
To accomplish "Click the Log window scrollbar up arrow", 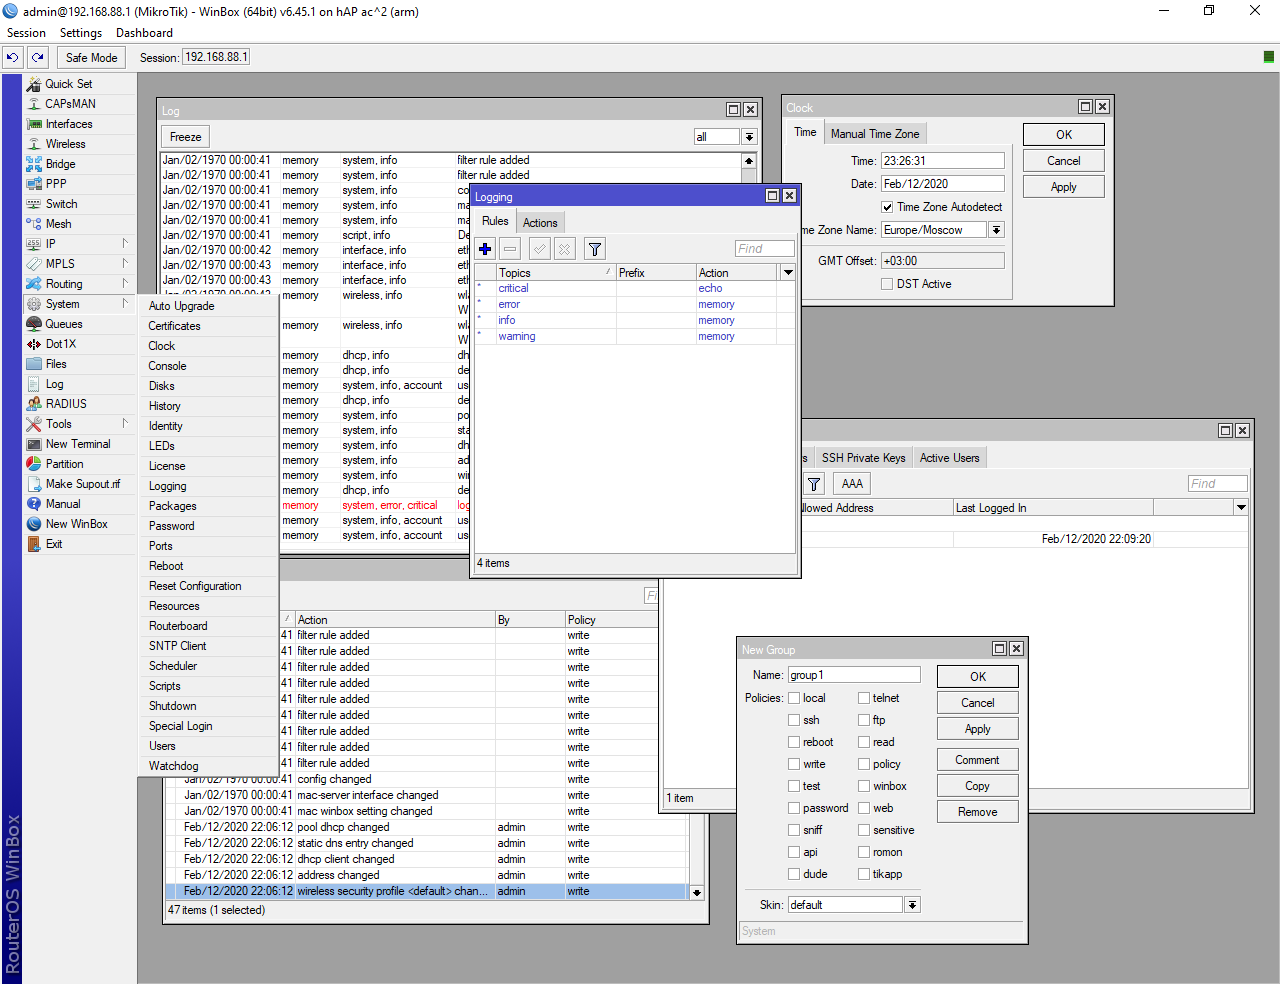I will [749, 161].
